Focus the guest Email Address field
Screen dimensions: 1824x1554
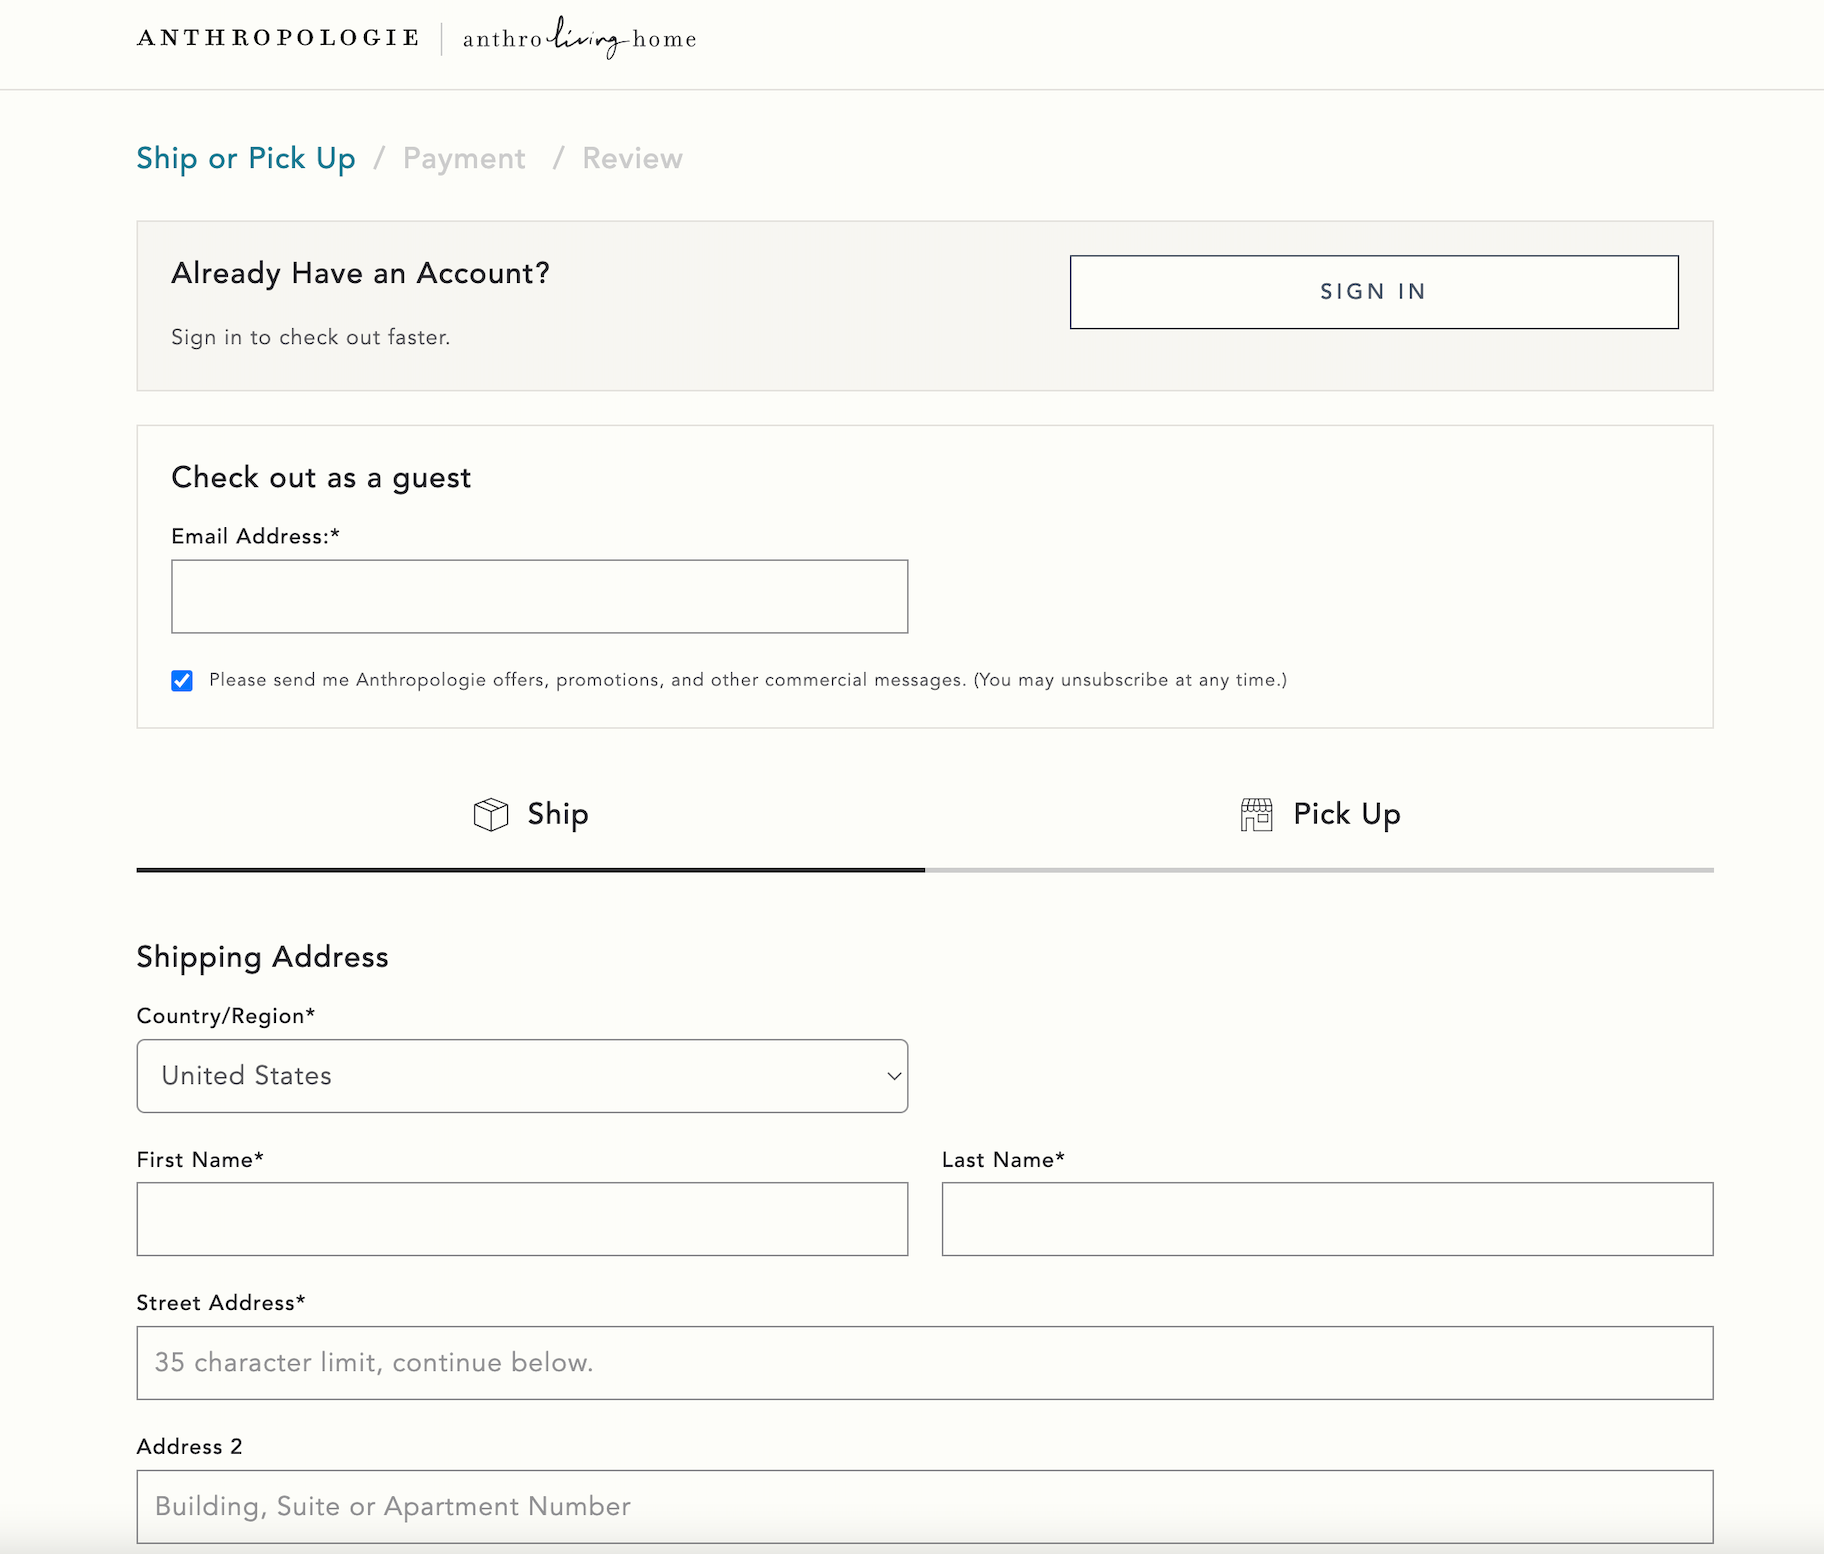[539, 597]
